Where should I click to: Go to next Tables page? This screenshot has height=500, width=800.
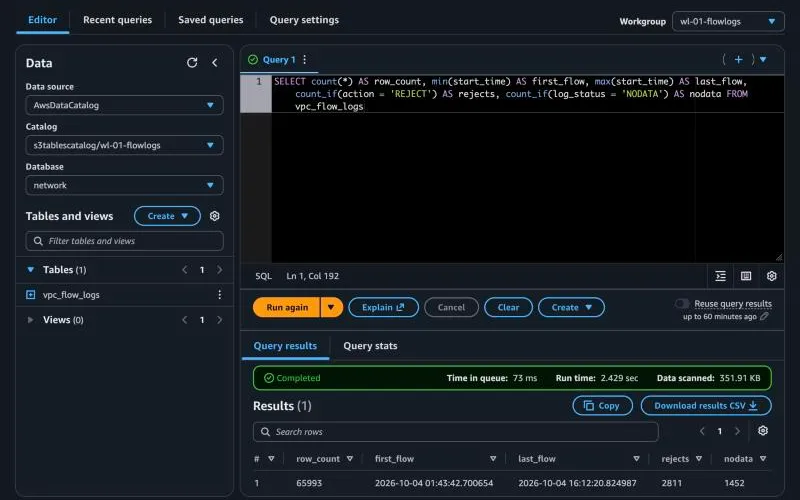[x=219, y=269]
